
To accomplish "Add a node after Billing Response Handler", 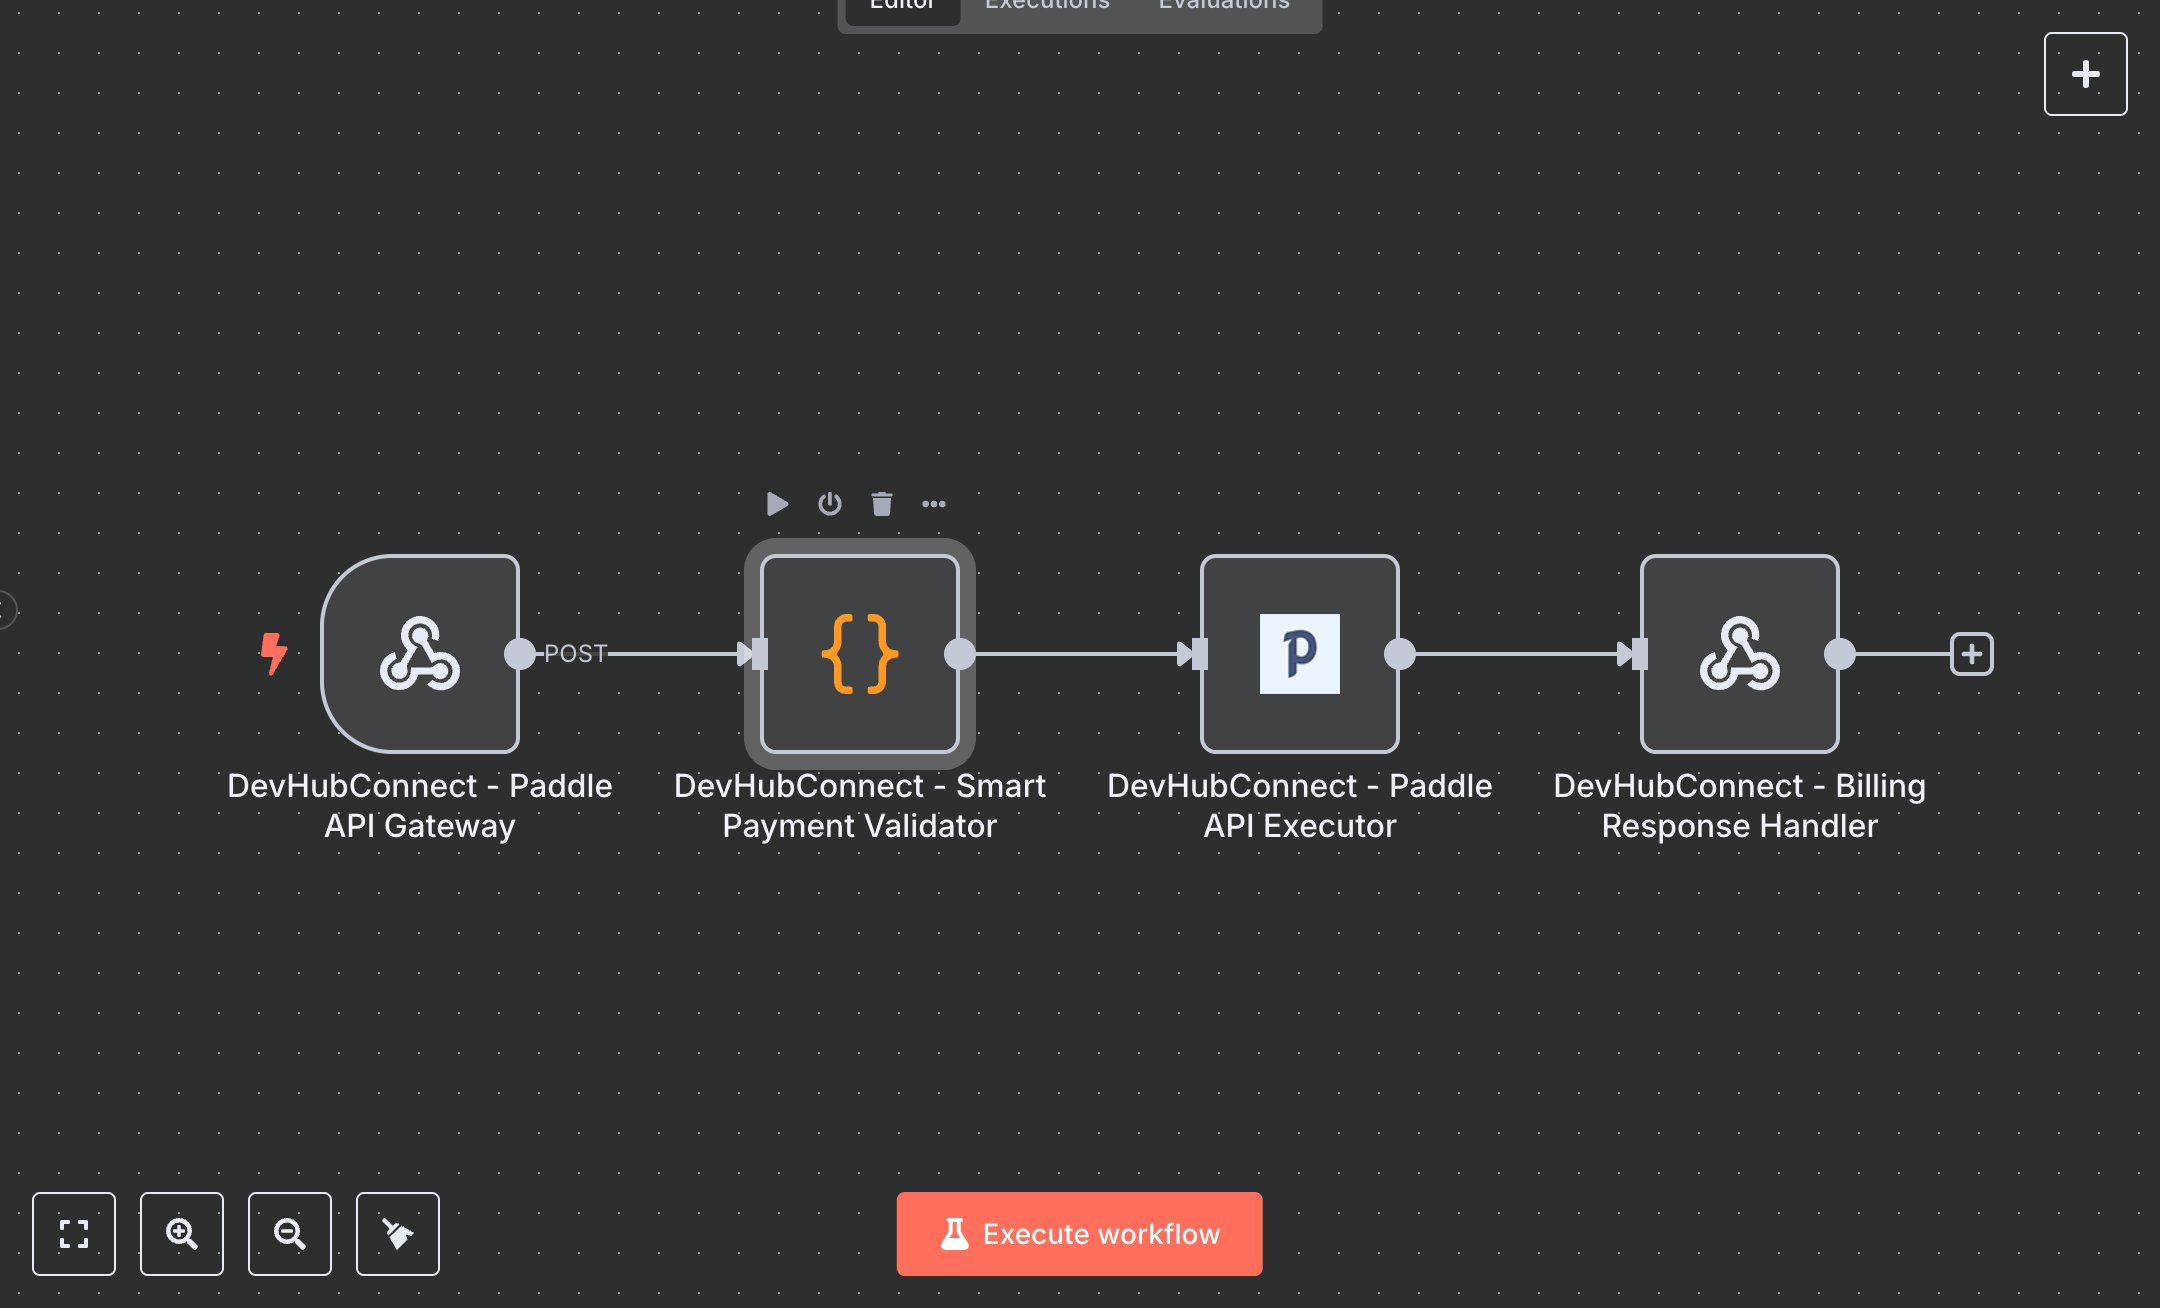I will pos(1971,654).
